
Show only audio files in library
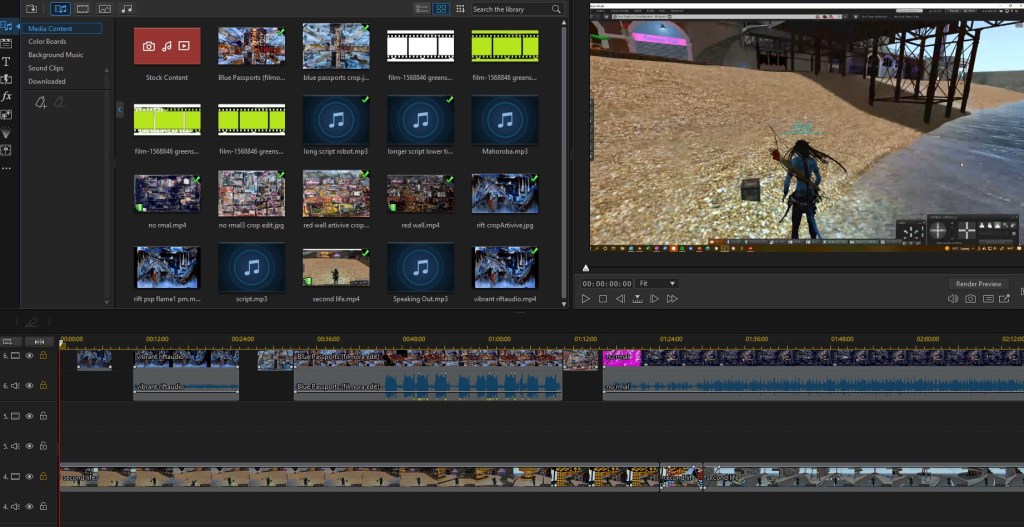coord(126,9)
